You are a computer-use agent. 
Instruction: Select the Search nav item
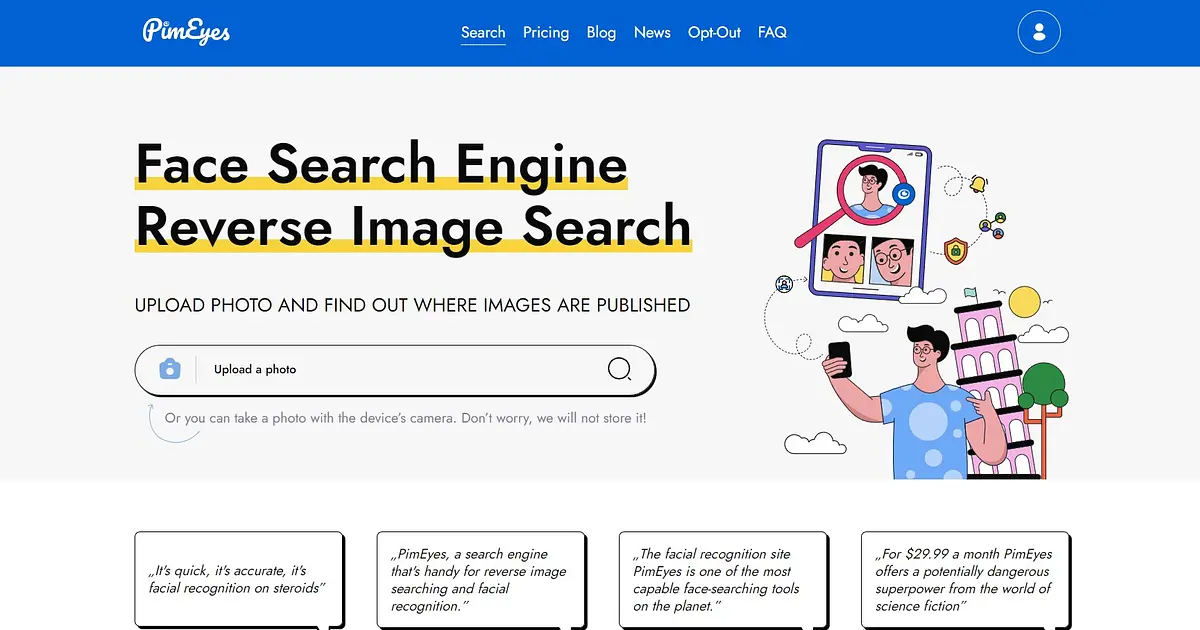point(483,32)
